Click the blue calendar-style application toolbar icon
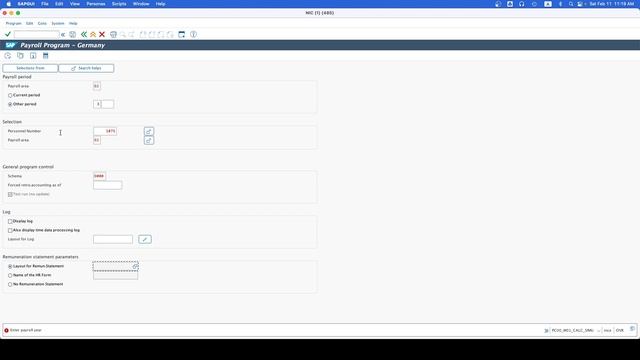The height and width of the screenshot is (360, 640). [46, 56]
